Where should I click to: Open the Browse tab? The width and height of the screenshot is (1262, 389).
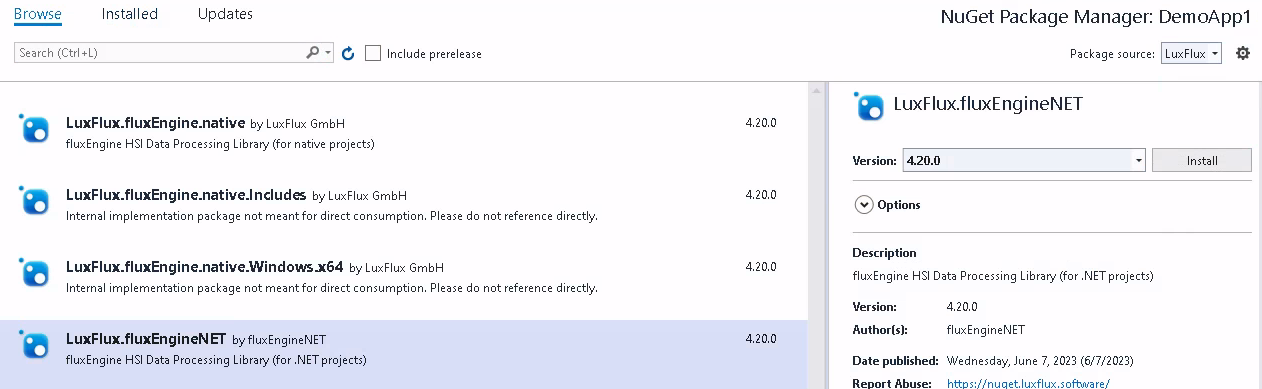(38, 14)
